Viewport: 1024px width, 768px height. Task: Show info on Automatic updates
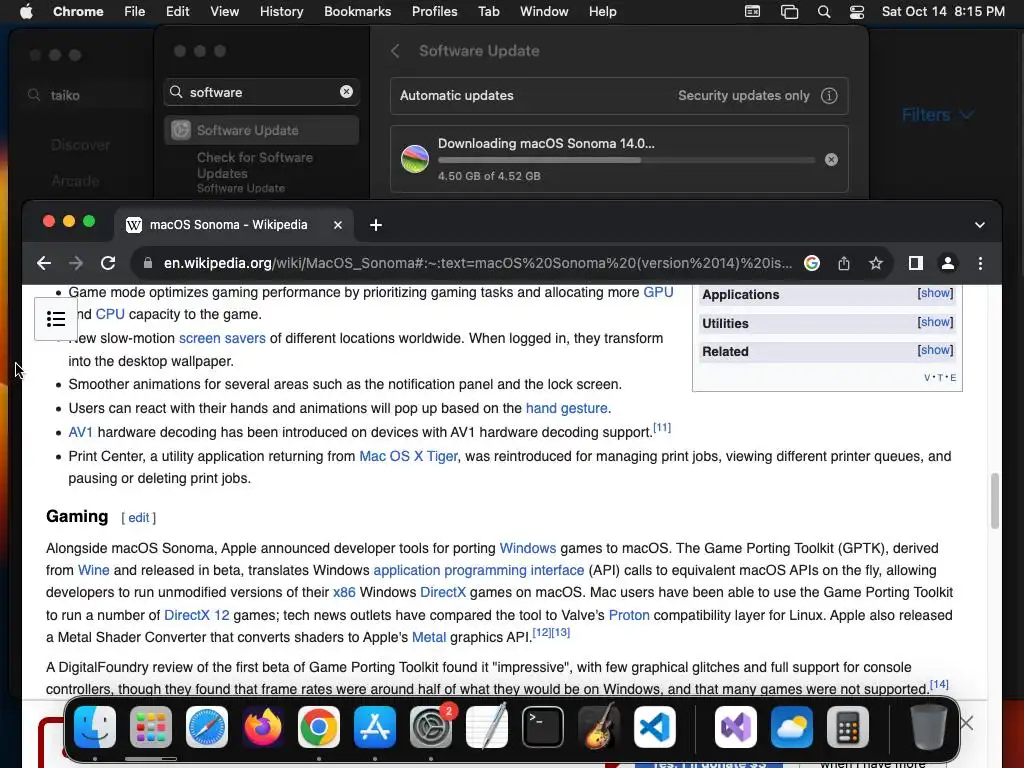tap(829, 96)
